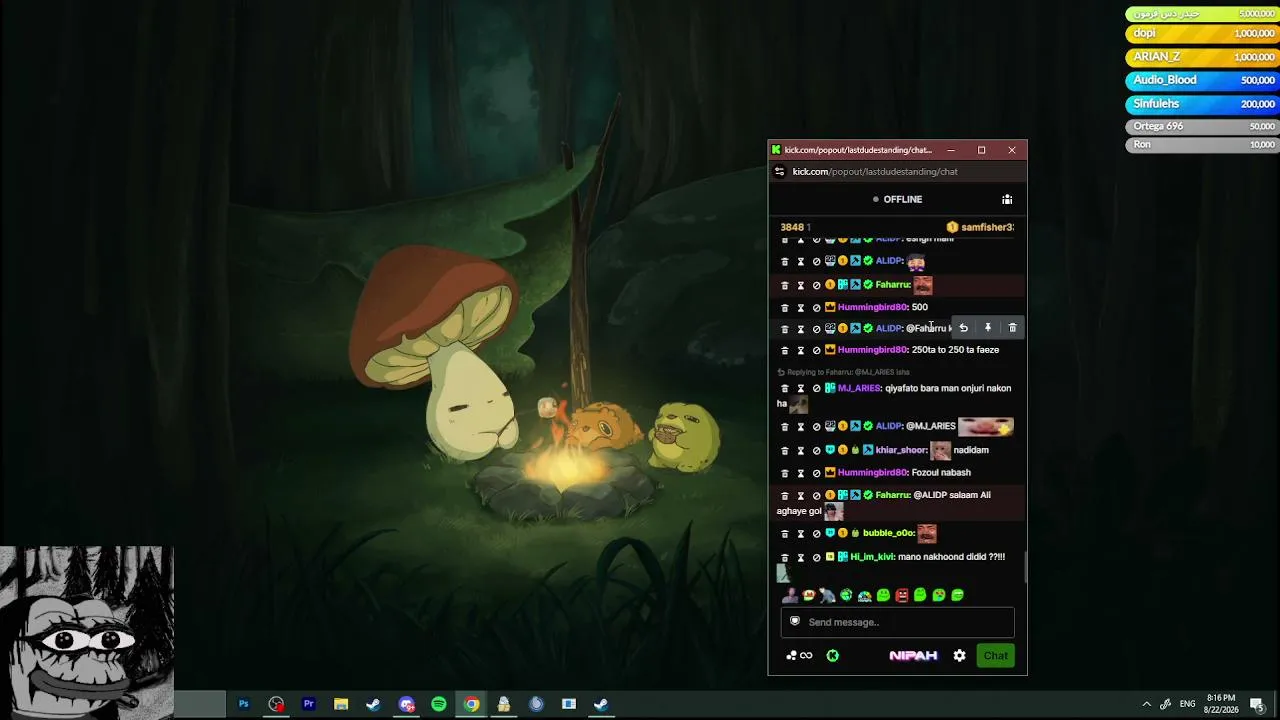Delete Hummingbird80's "500" message via trash icon
This screenshot has height=720, width=1280.
point(785,308)
